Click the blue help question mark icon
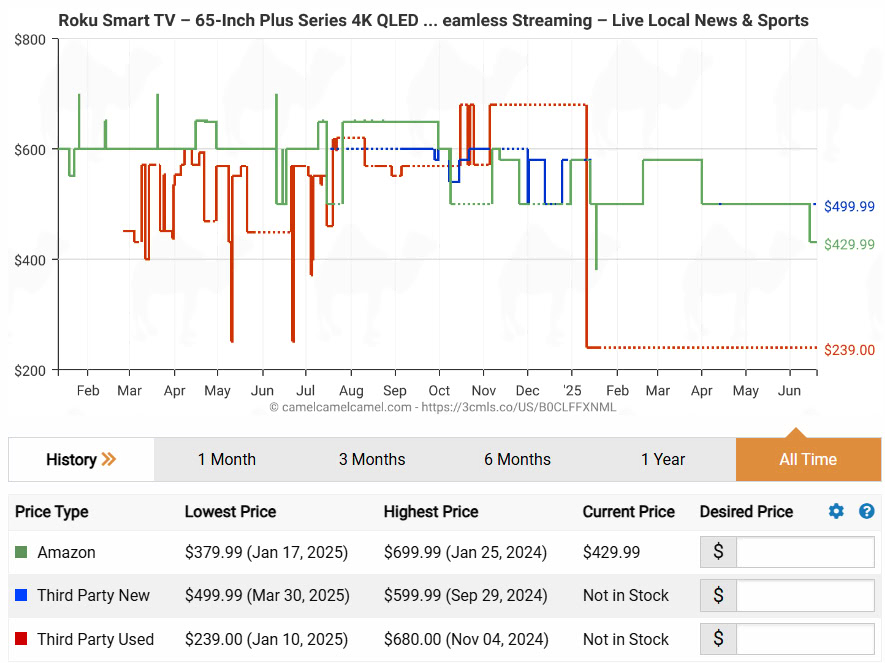885x663 pixels. (866, 511)
